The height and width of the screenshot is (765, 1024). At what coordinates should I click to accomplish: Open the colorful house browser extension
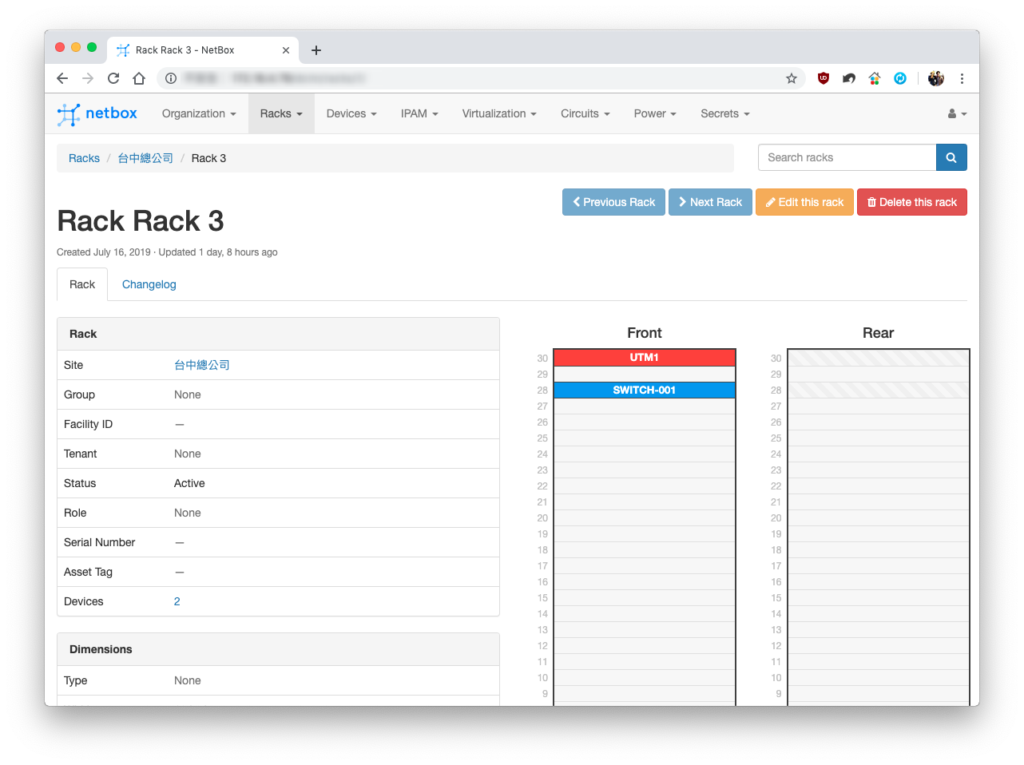click(874, 78)
